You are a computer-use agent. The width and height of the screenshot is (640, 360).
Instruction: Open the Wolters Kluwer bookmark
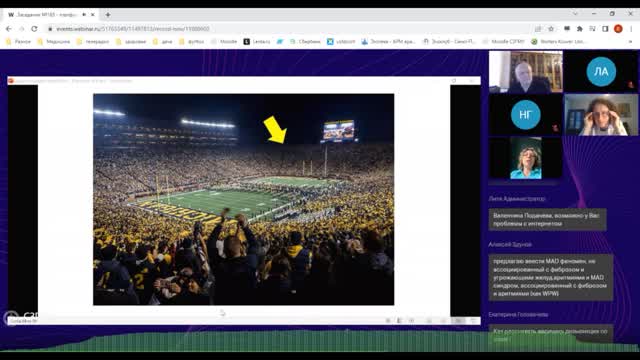559,41
